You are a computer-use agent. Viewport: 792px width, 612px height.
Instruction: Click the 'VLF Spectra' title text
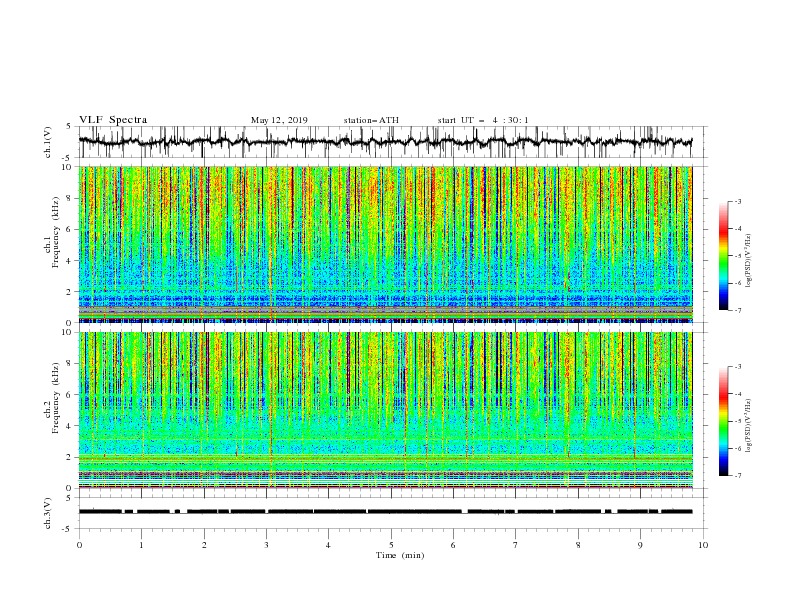pyautogui.click(x=113, y=120)
